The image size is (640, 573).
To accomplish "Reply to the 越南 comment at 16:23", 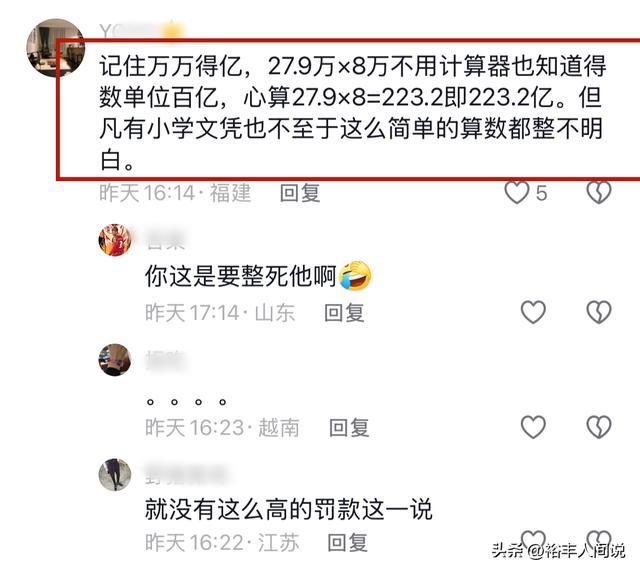I will pyautogui.click(x=349, y=428).
